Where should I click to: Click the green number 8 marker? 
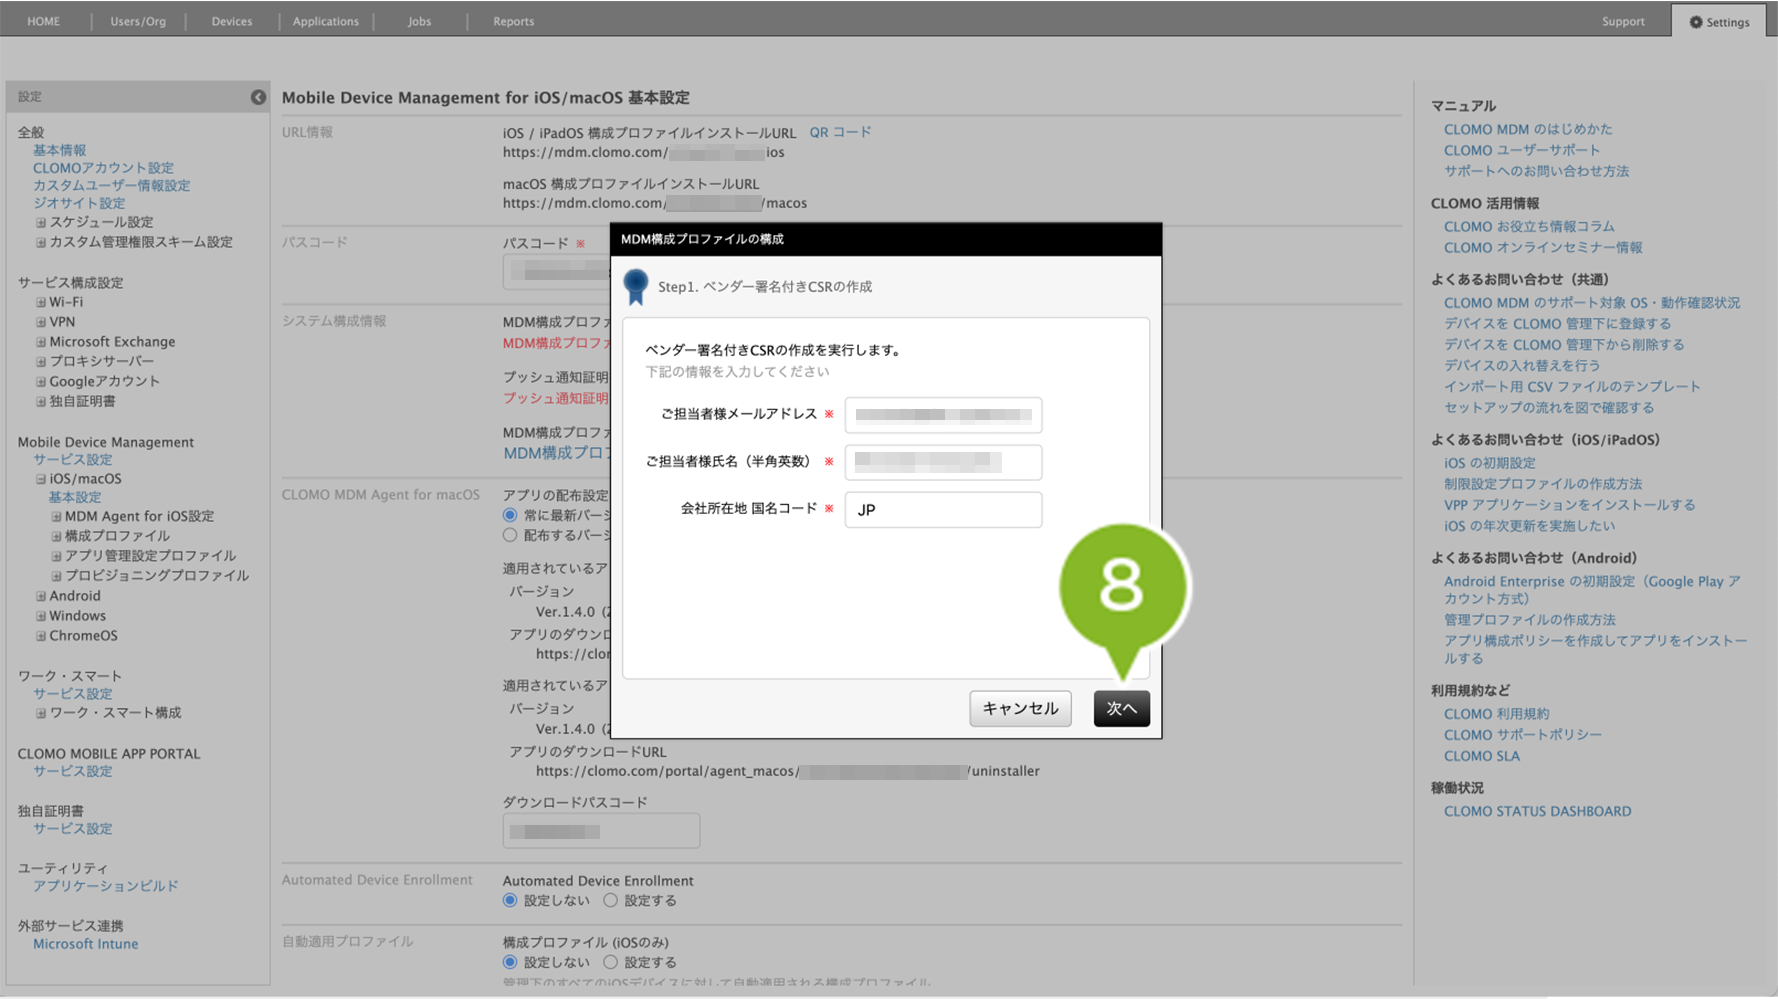[x=1122, y=587]
